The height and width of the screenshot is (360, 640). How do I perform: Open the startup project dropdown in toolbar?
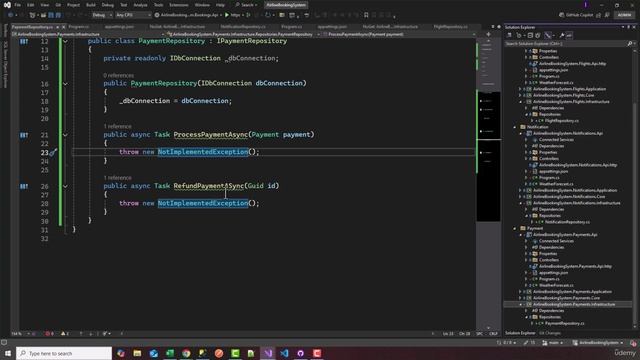(189, 15)
